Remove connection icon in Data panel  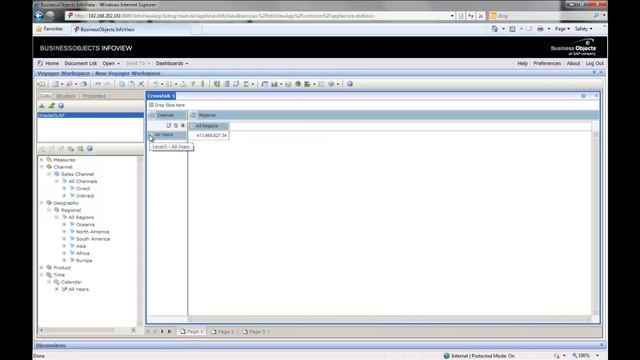pos(51,106)
